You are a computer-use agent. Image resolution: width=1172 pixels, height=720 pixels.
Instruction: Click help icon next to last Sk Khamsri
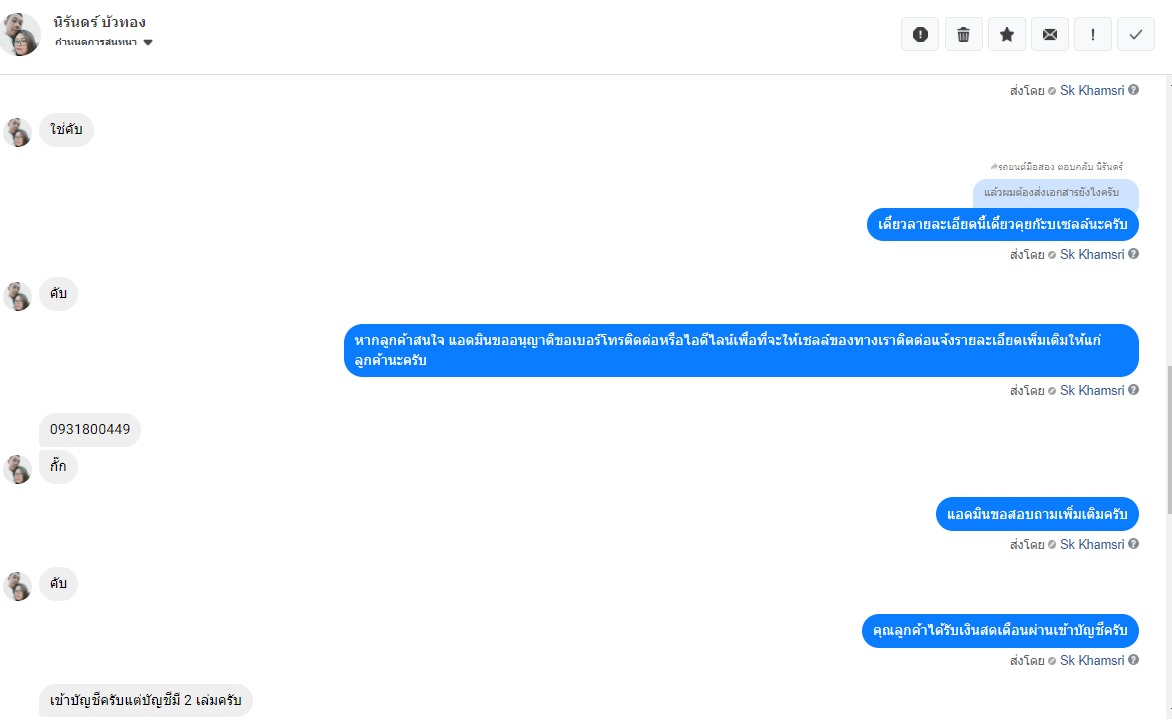[x=1134, y=659]
